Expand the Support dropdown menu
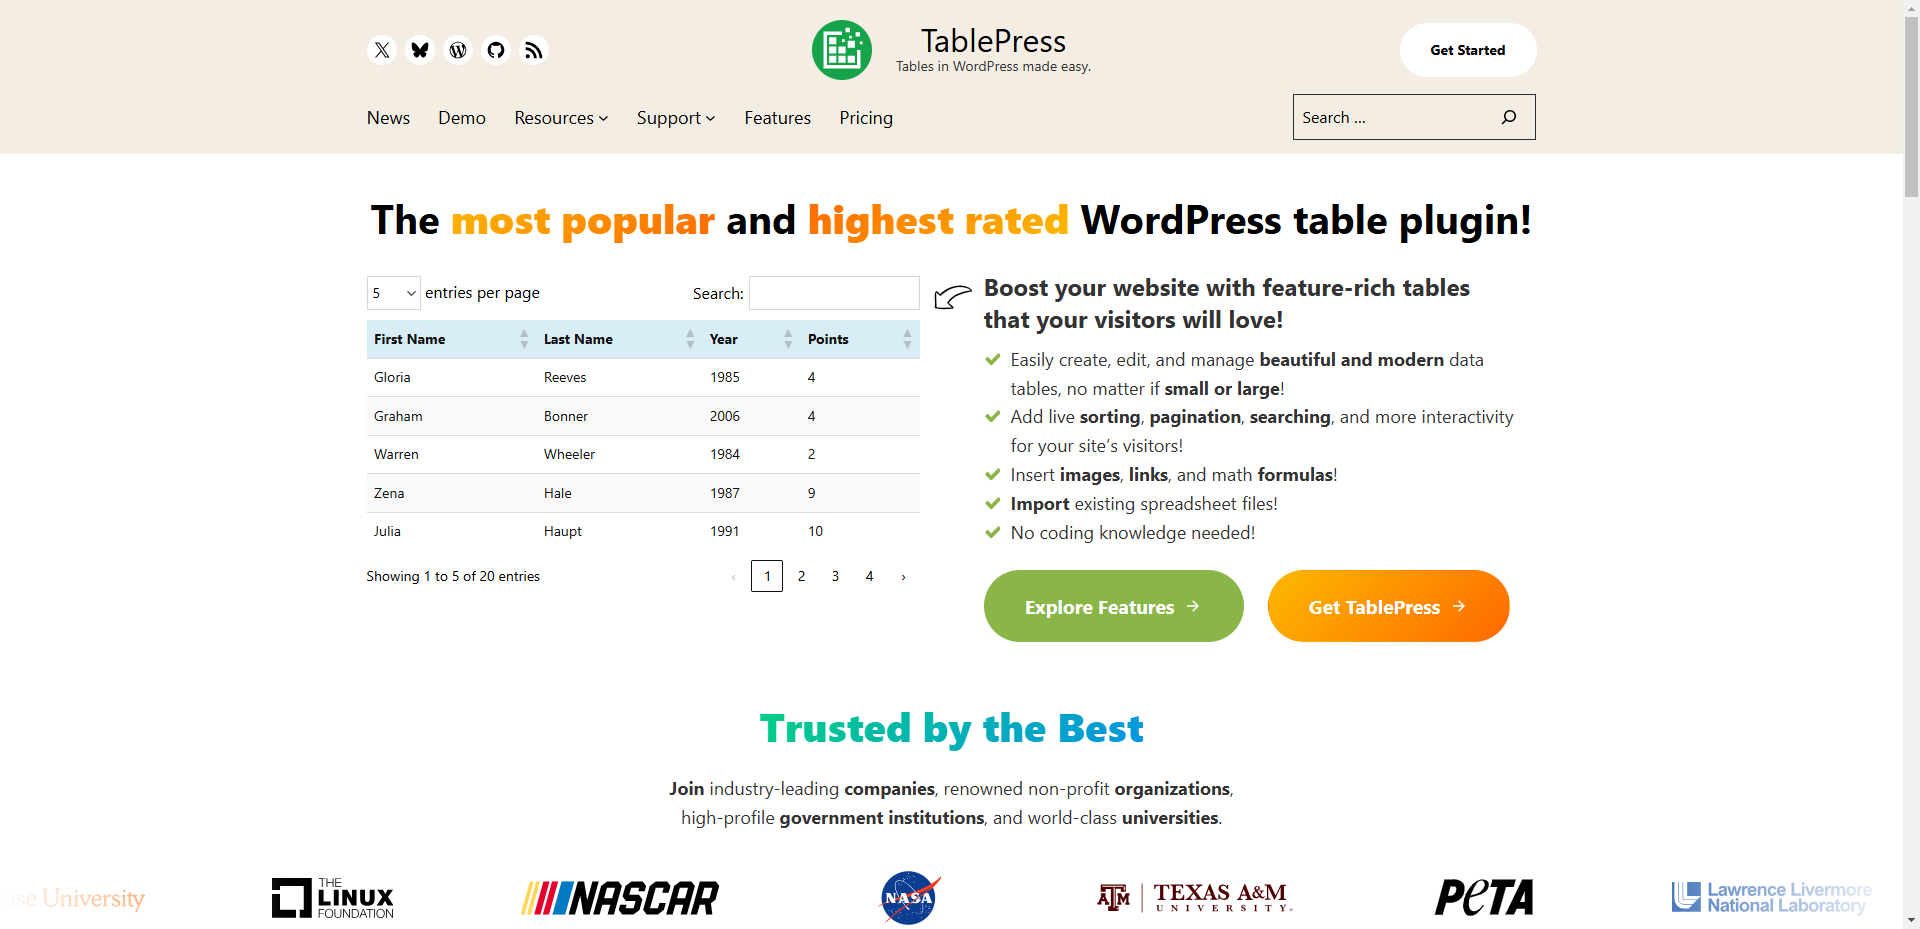 click(675, 118)
